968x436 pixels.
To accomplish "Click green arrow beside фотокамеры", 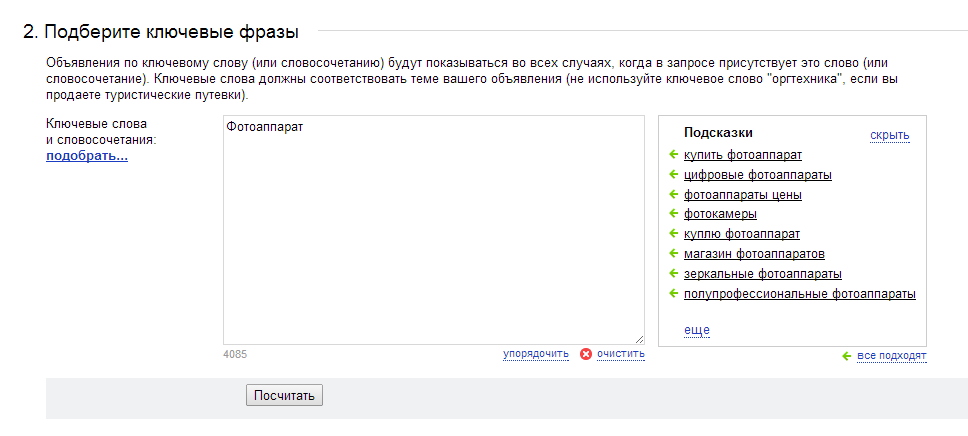I will click(x=674, y=214).
